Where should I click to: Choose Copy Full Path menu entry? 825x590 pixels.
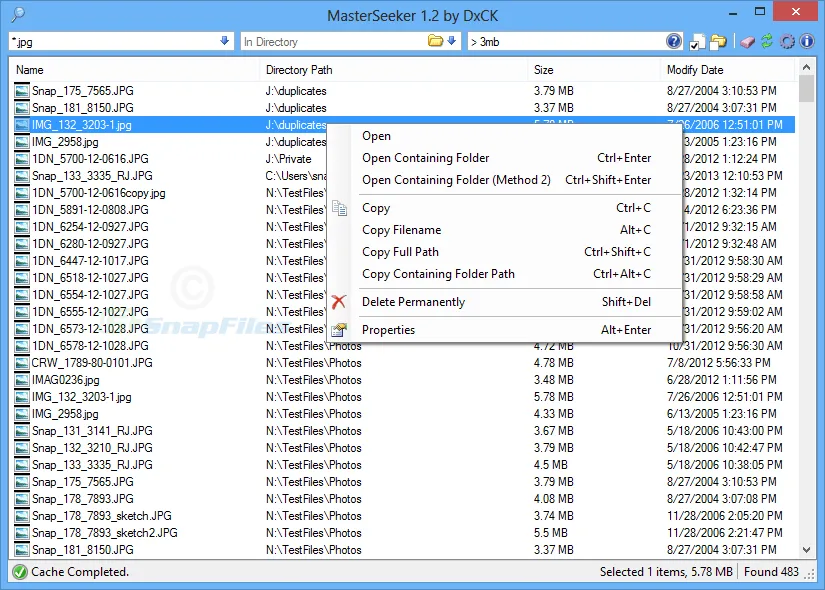505,252
